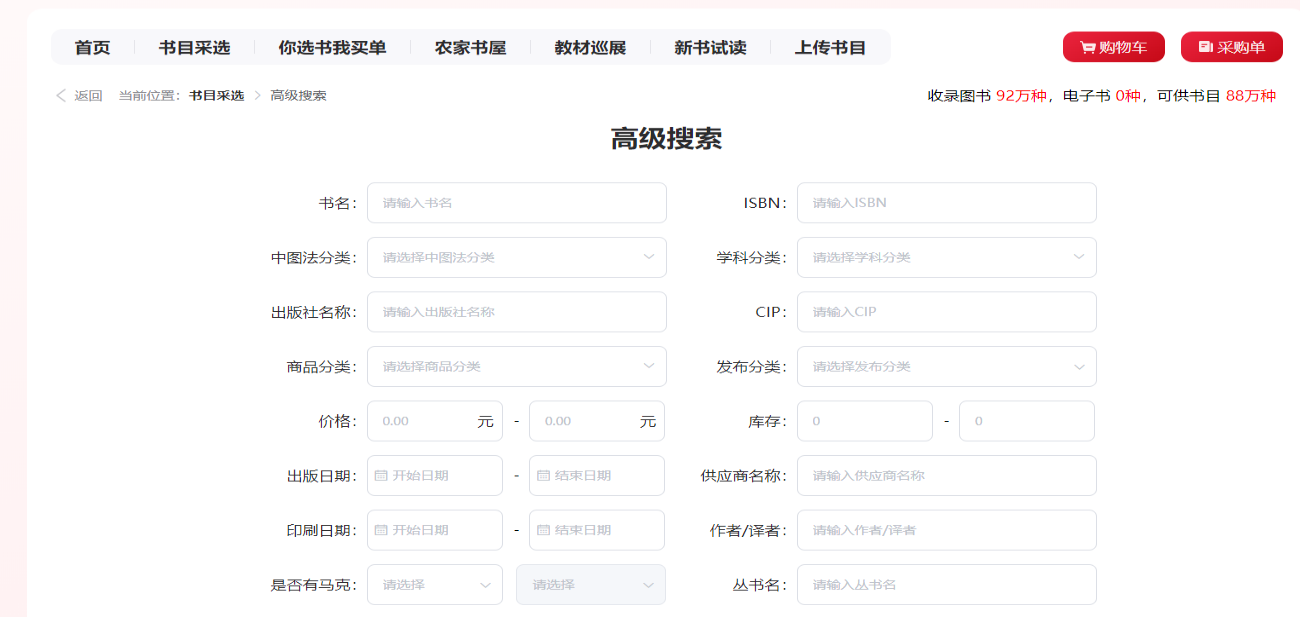Click the back arrow icon next to 返回
Screen dimensions: 1300x617
[61, 95]
